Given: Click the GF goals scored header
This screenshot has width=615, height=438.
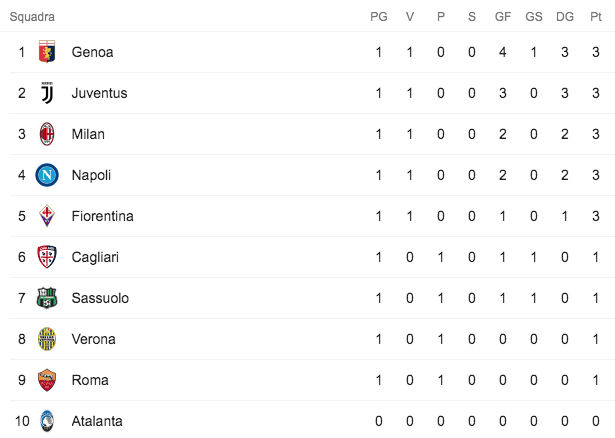Looking at the screenshot, I should coord(502,17).
